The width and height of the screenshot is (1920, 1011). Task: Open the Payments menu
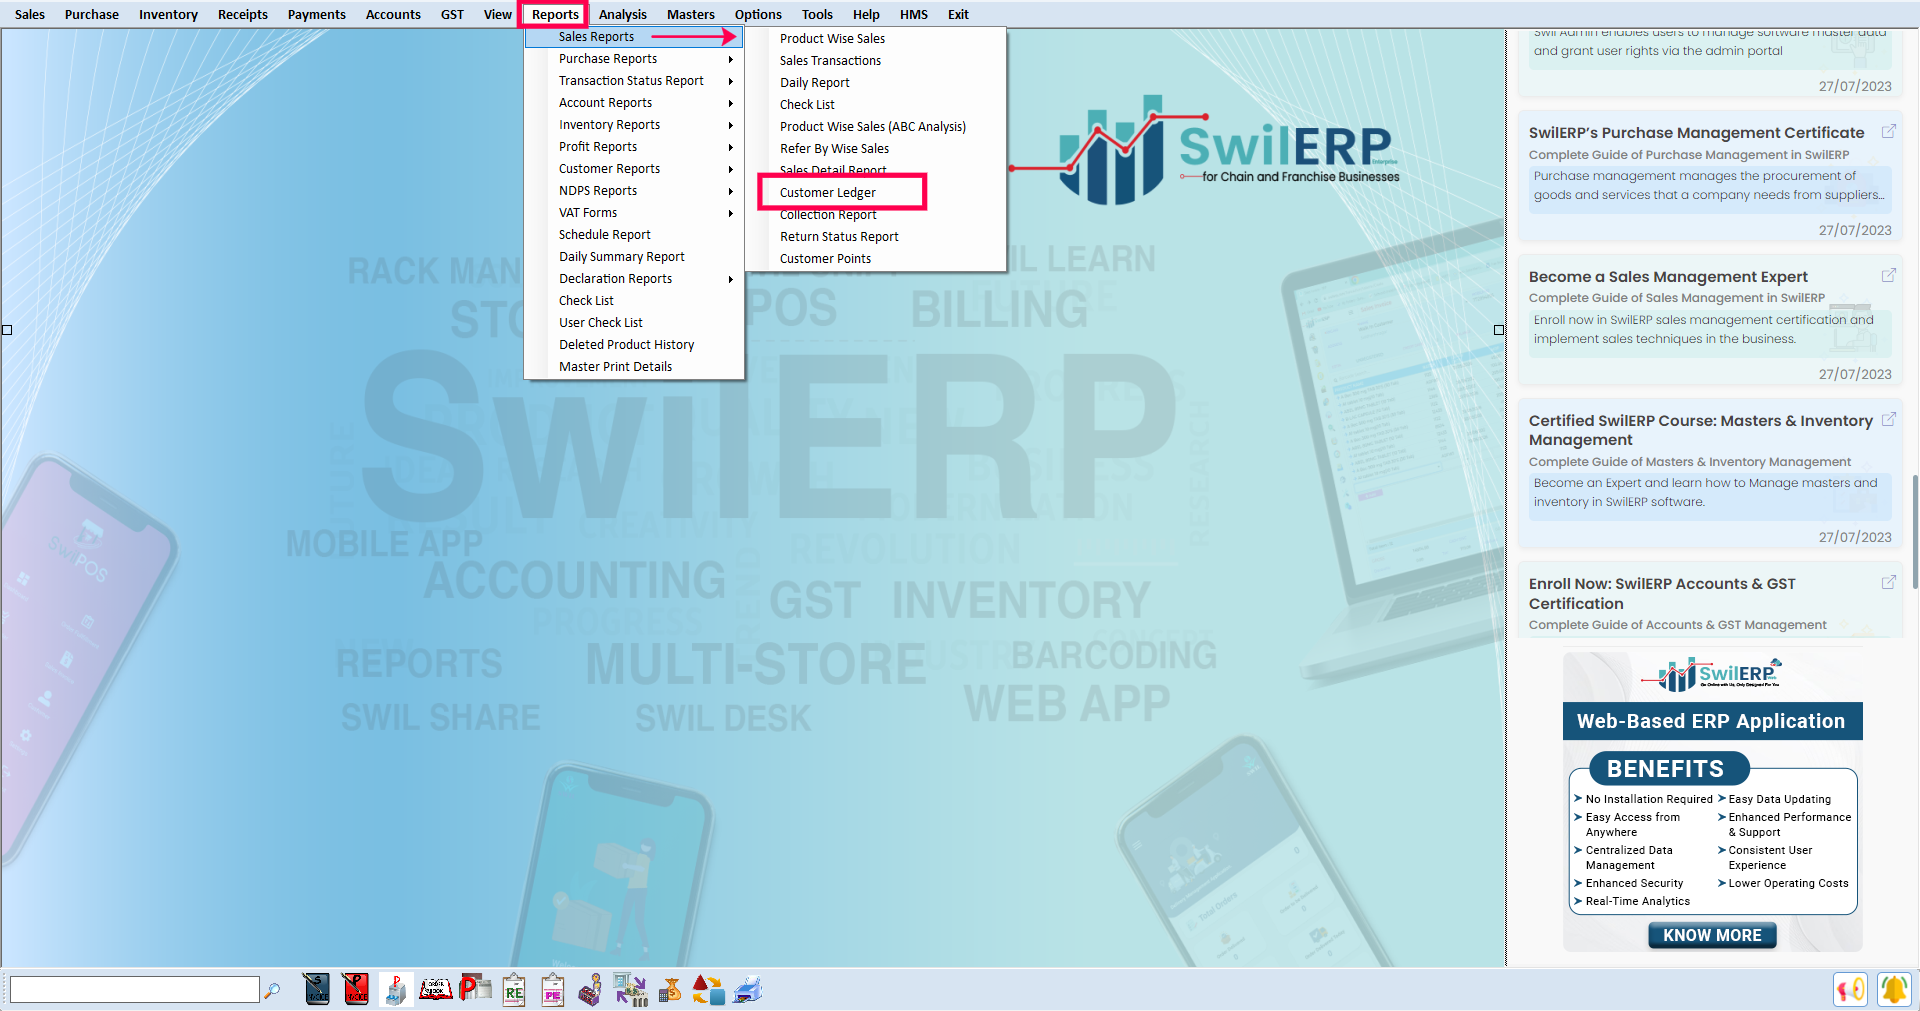tap(316, 14)
